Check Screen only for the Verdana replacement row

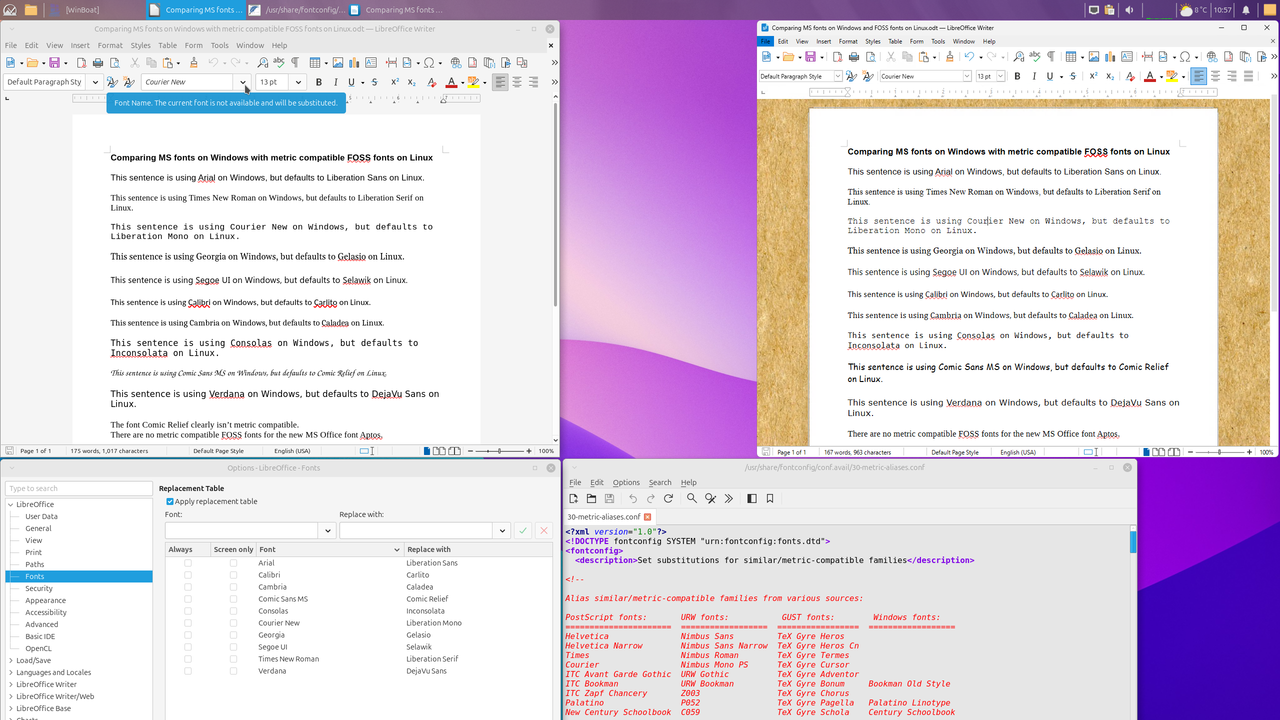(x=233, y=671)
